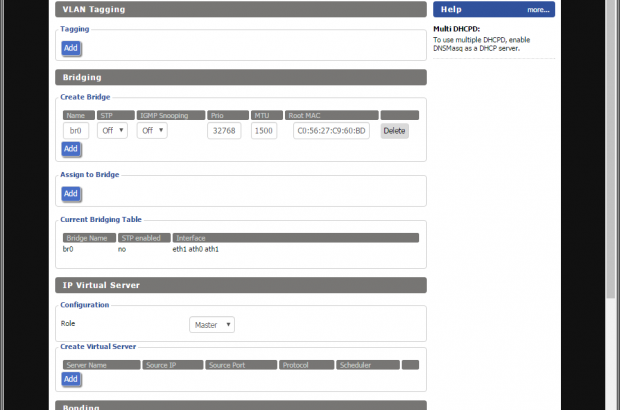Click Add button in Assign to Bridge
Viewport: 620px width, 410px height.
pyautogui.click(x=70, y=194)
